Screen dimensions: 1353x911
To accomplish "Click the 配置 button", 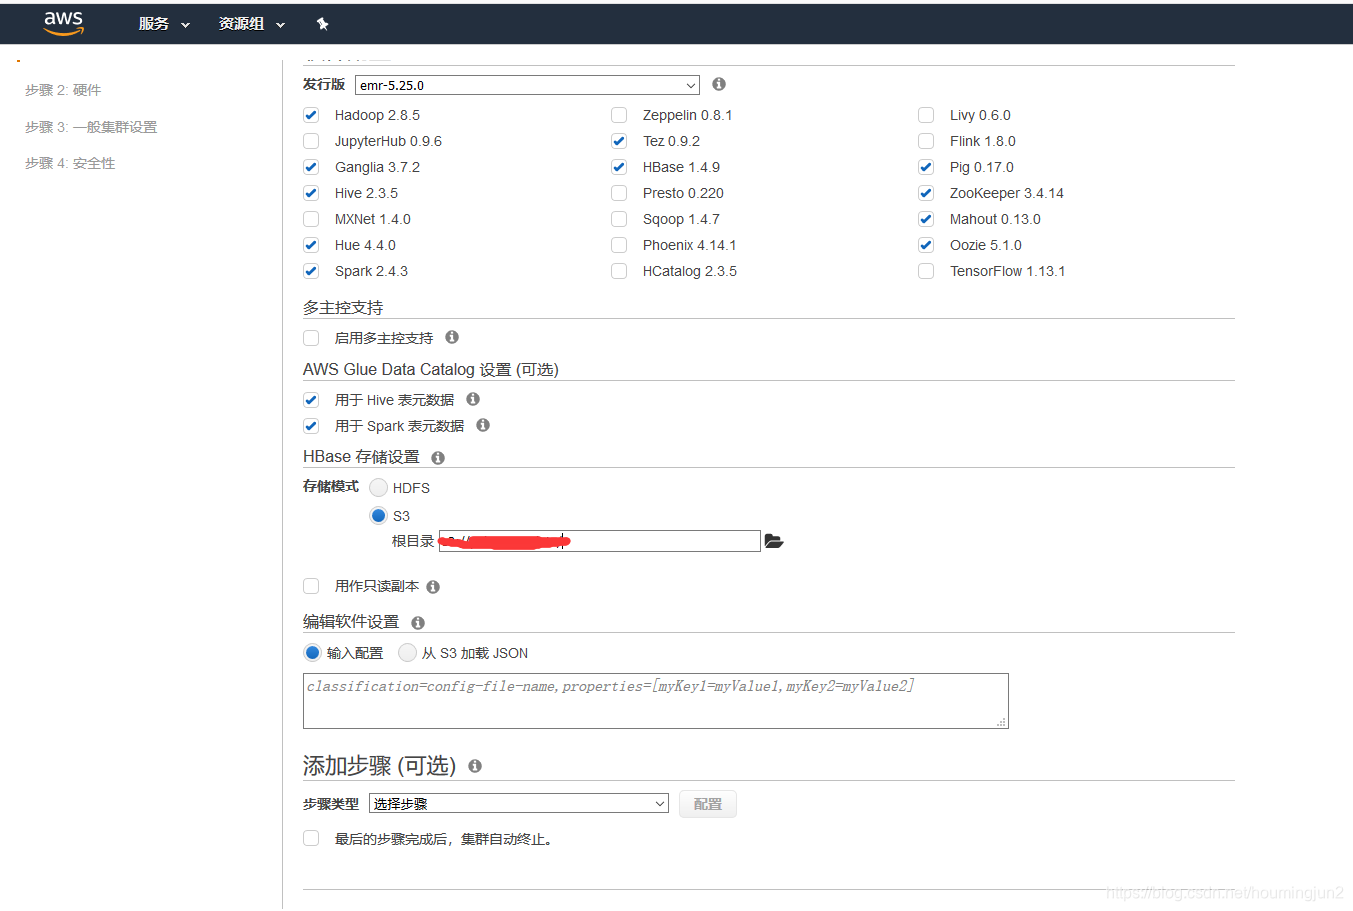I will click(708, 804).
